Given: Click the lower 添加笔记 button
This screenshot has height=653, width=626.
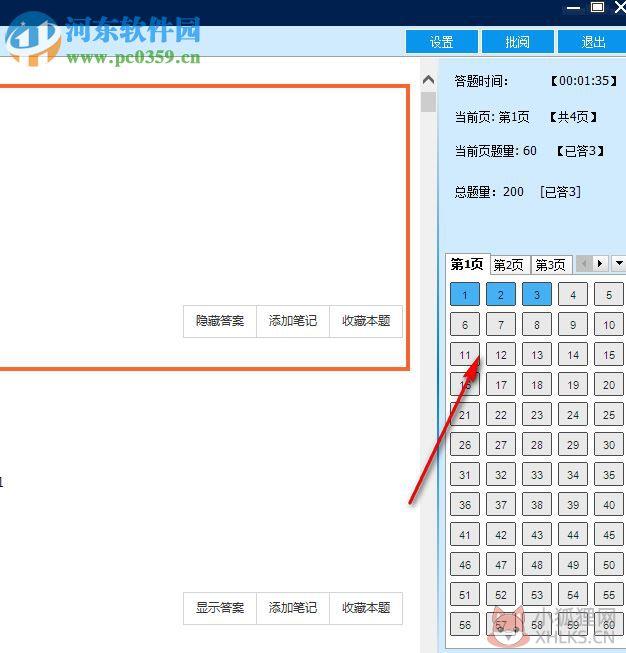Looking at the screenshot, I should 293,608.
